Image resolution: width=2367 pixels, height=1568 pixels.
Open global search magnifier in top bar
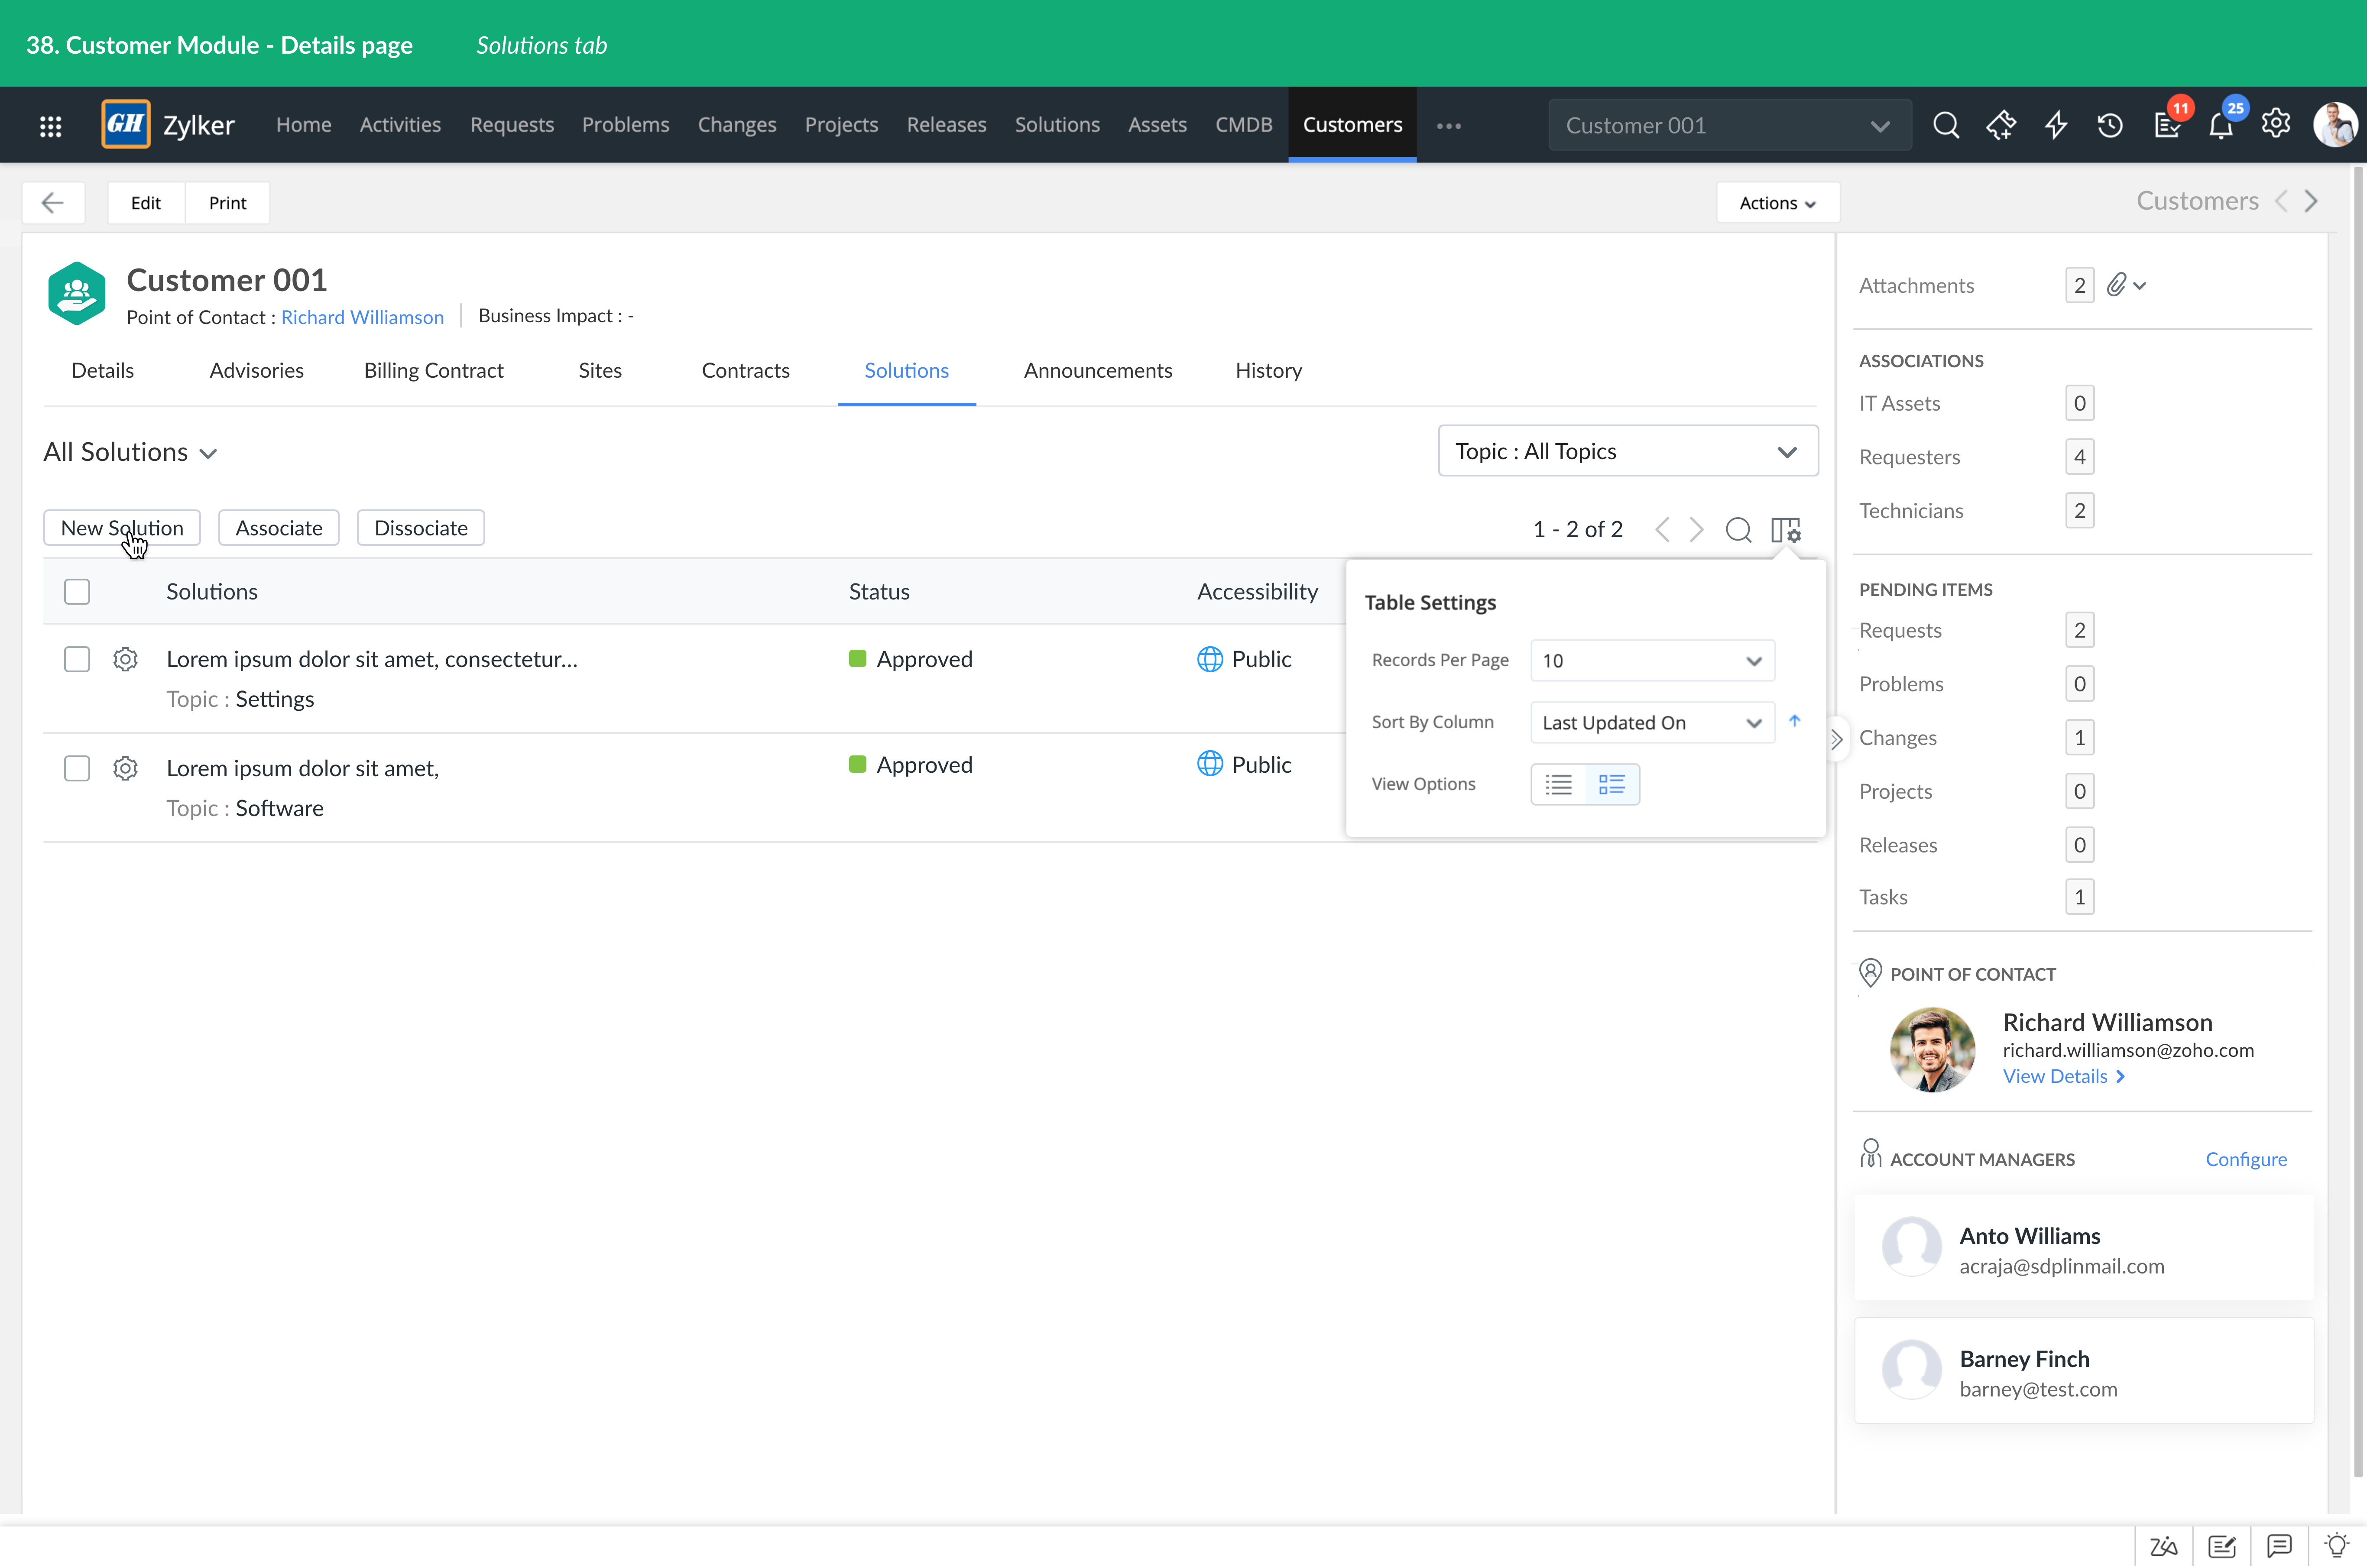pos(1945,125)
